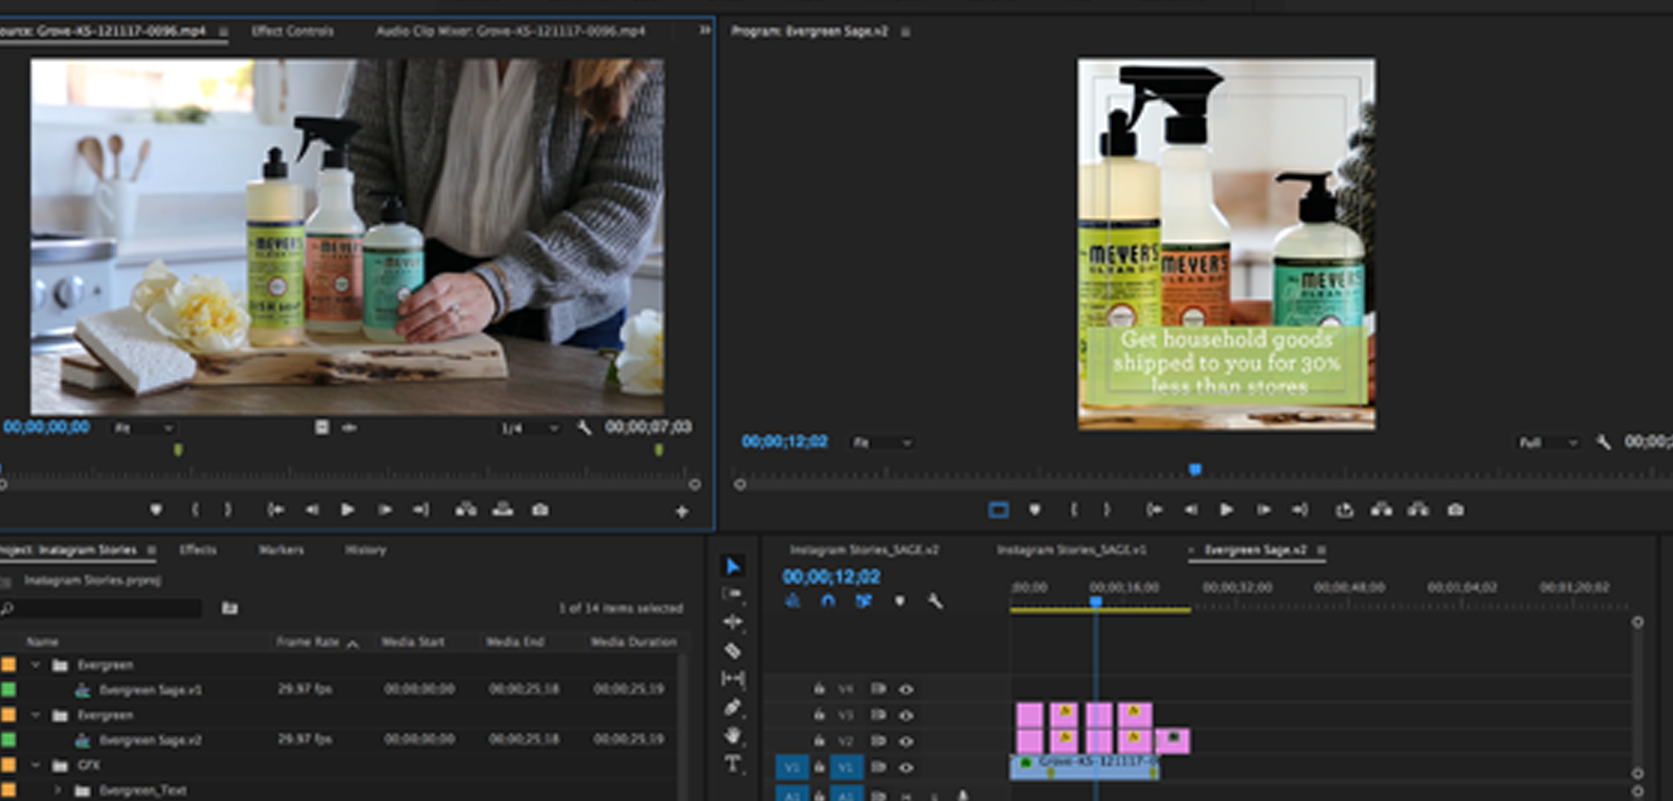Open Program monitor Full resolution dropdown
The image size is (1673, 801).
(x=1548, y=442)
